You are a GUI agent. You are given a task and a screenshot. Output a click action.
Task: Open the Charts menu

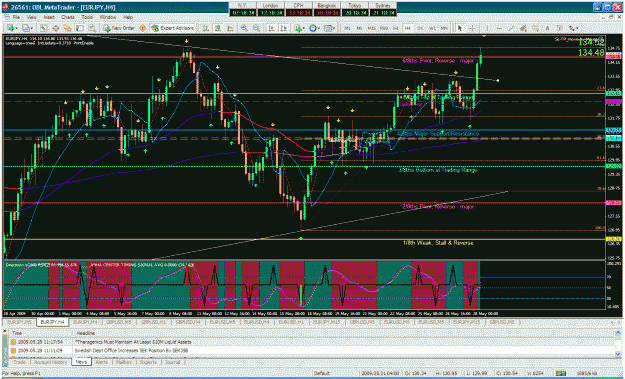[68, 18]
